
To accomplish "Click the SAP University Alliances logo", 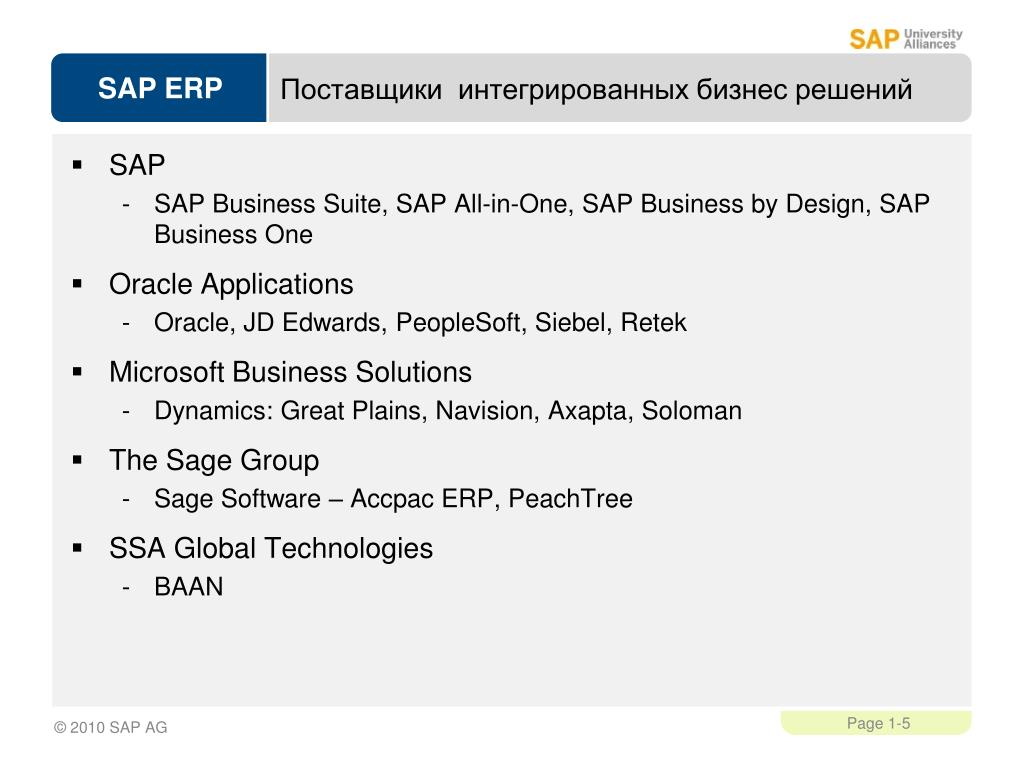I will [x=906, y=39].
